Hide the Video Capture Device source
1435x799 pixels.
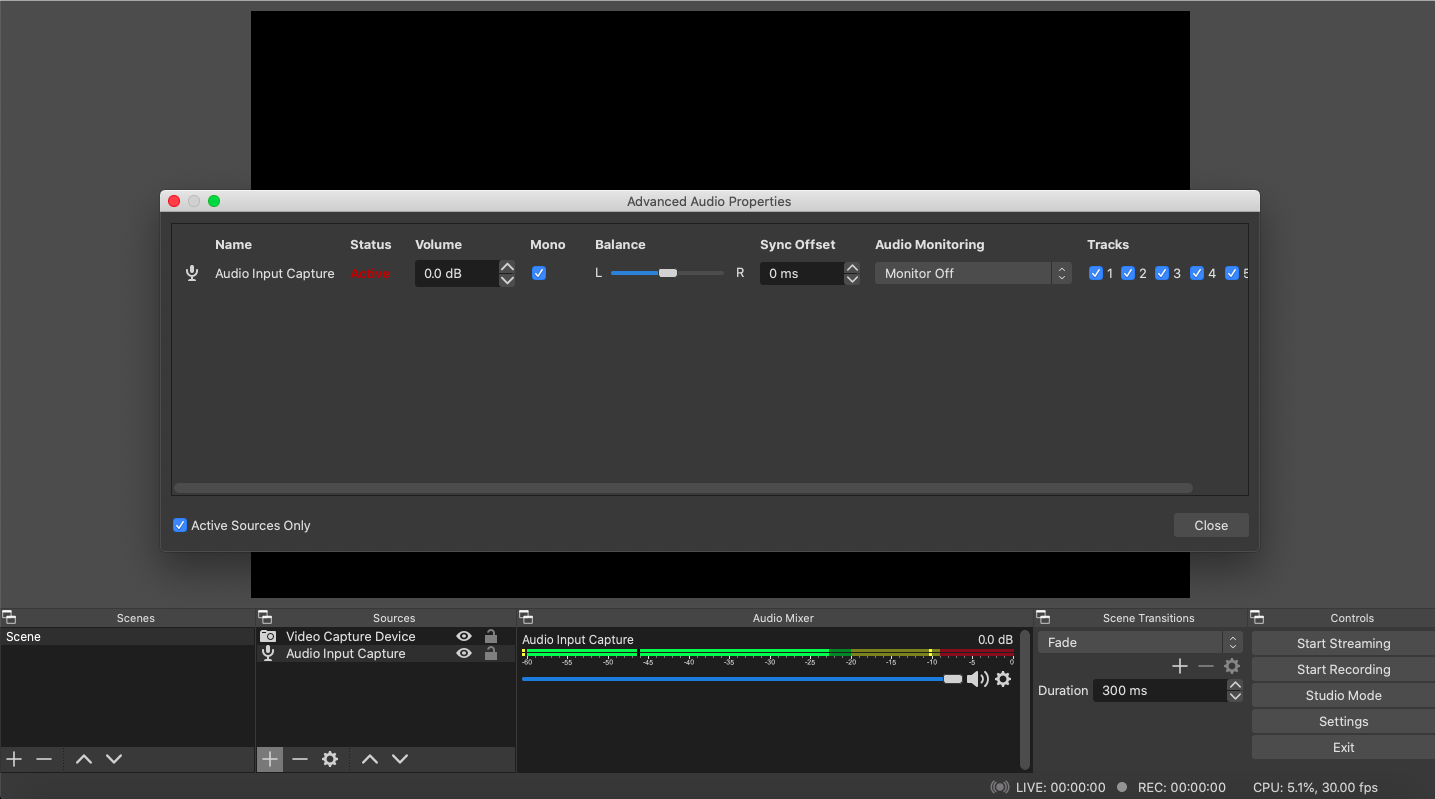(x=463, y=636)
